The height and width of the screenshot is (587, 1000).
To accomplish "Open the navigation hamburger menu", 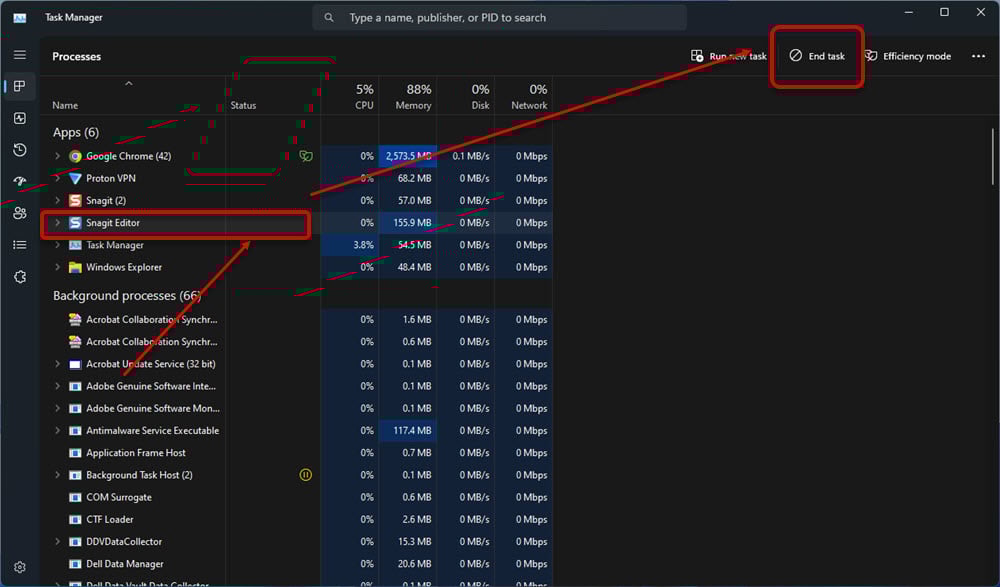I will pos(20,55).
